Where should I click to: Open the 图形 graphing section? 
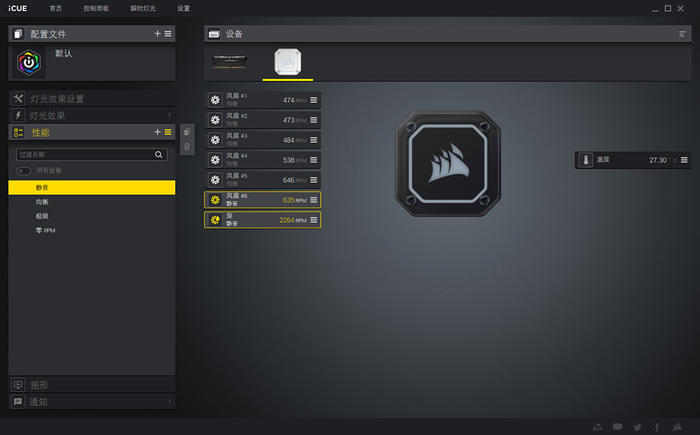[92, 385]
